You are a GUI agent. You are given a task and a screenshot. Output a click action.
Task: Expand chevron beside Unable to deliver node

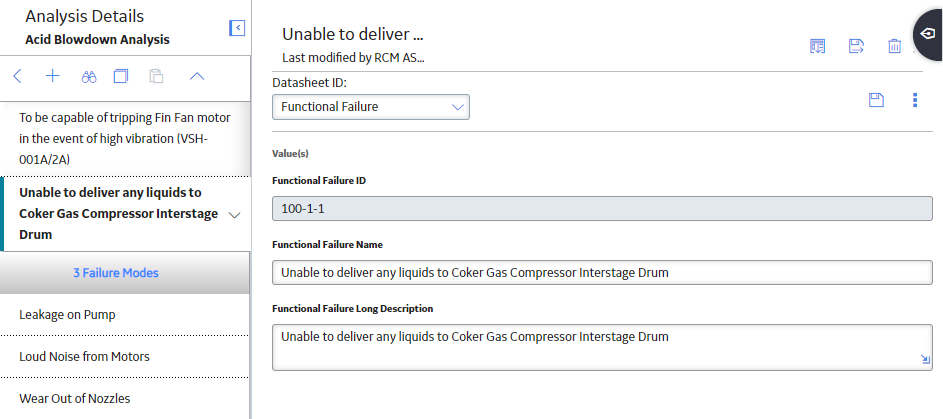[x=235, y=215]
